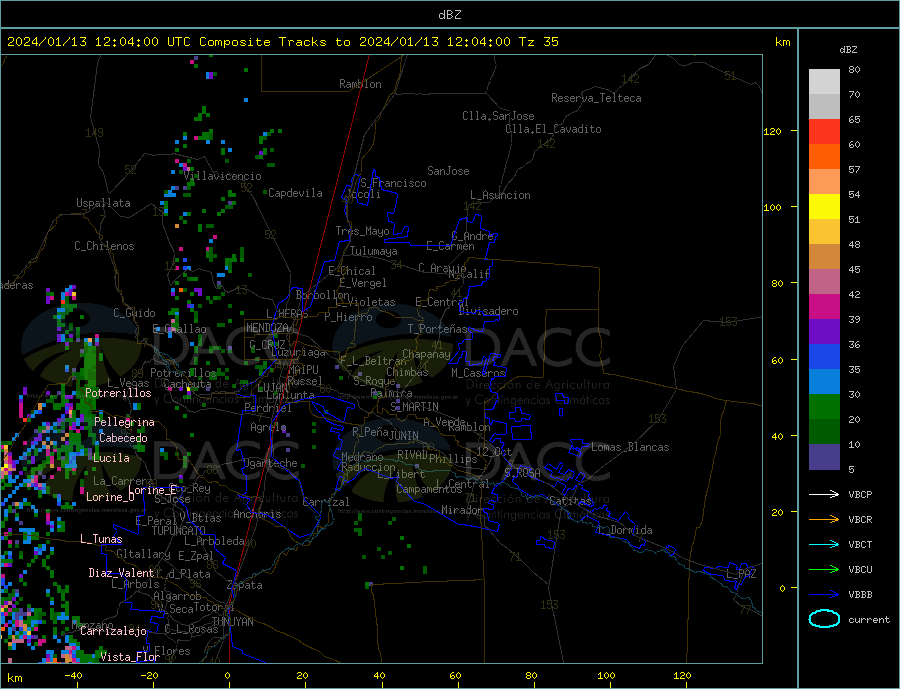Click the amber 51 dBZ swatch

[824, 231]
